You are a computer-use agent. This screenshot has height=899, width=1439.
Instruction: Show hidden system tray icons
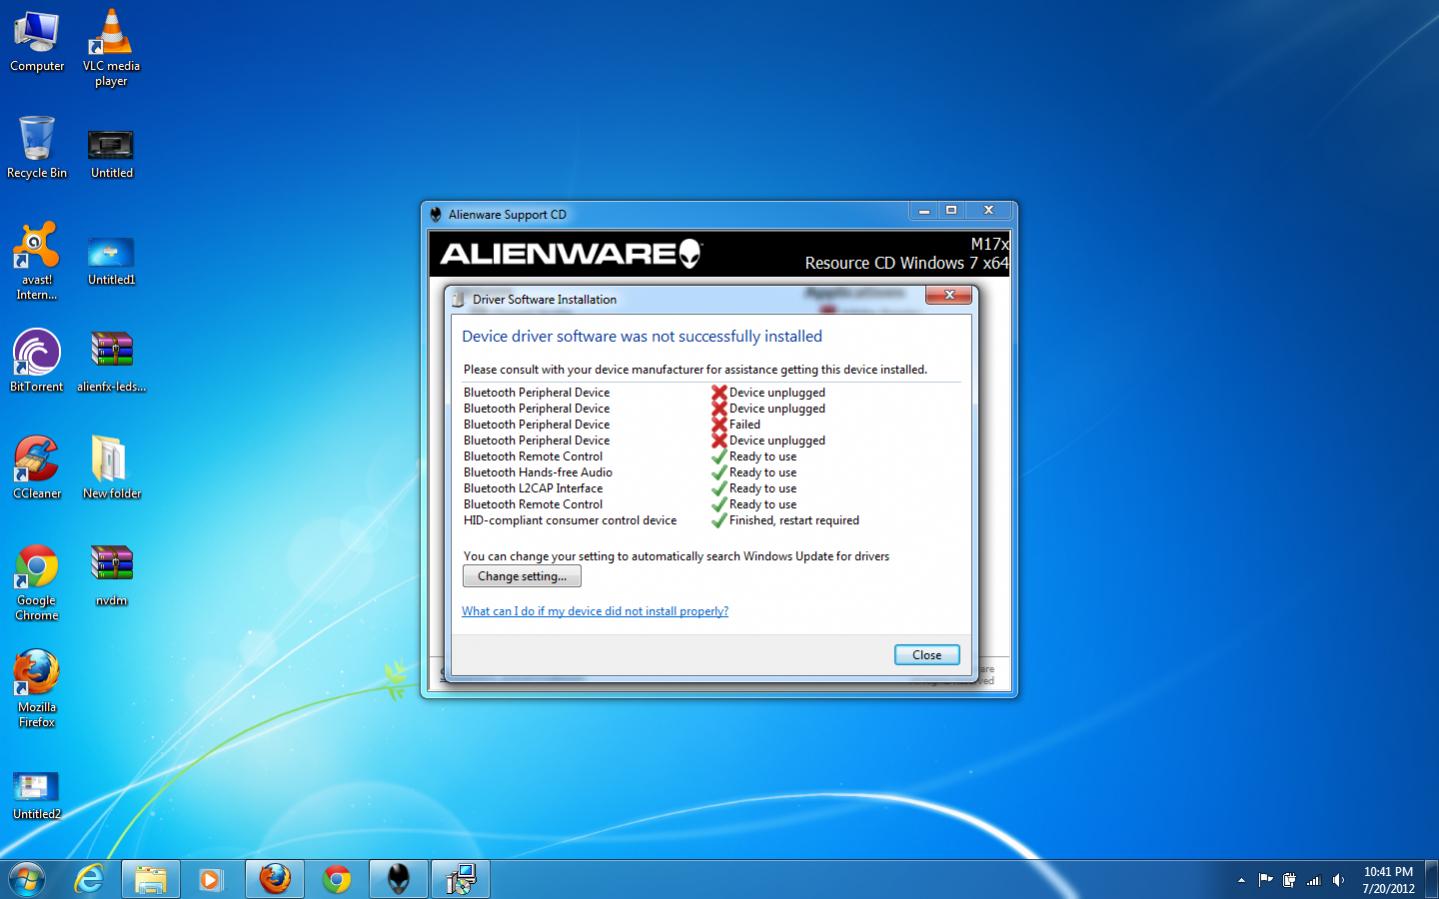pyautogui.click(x=1241, y=880)
